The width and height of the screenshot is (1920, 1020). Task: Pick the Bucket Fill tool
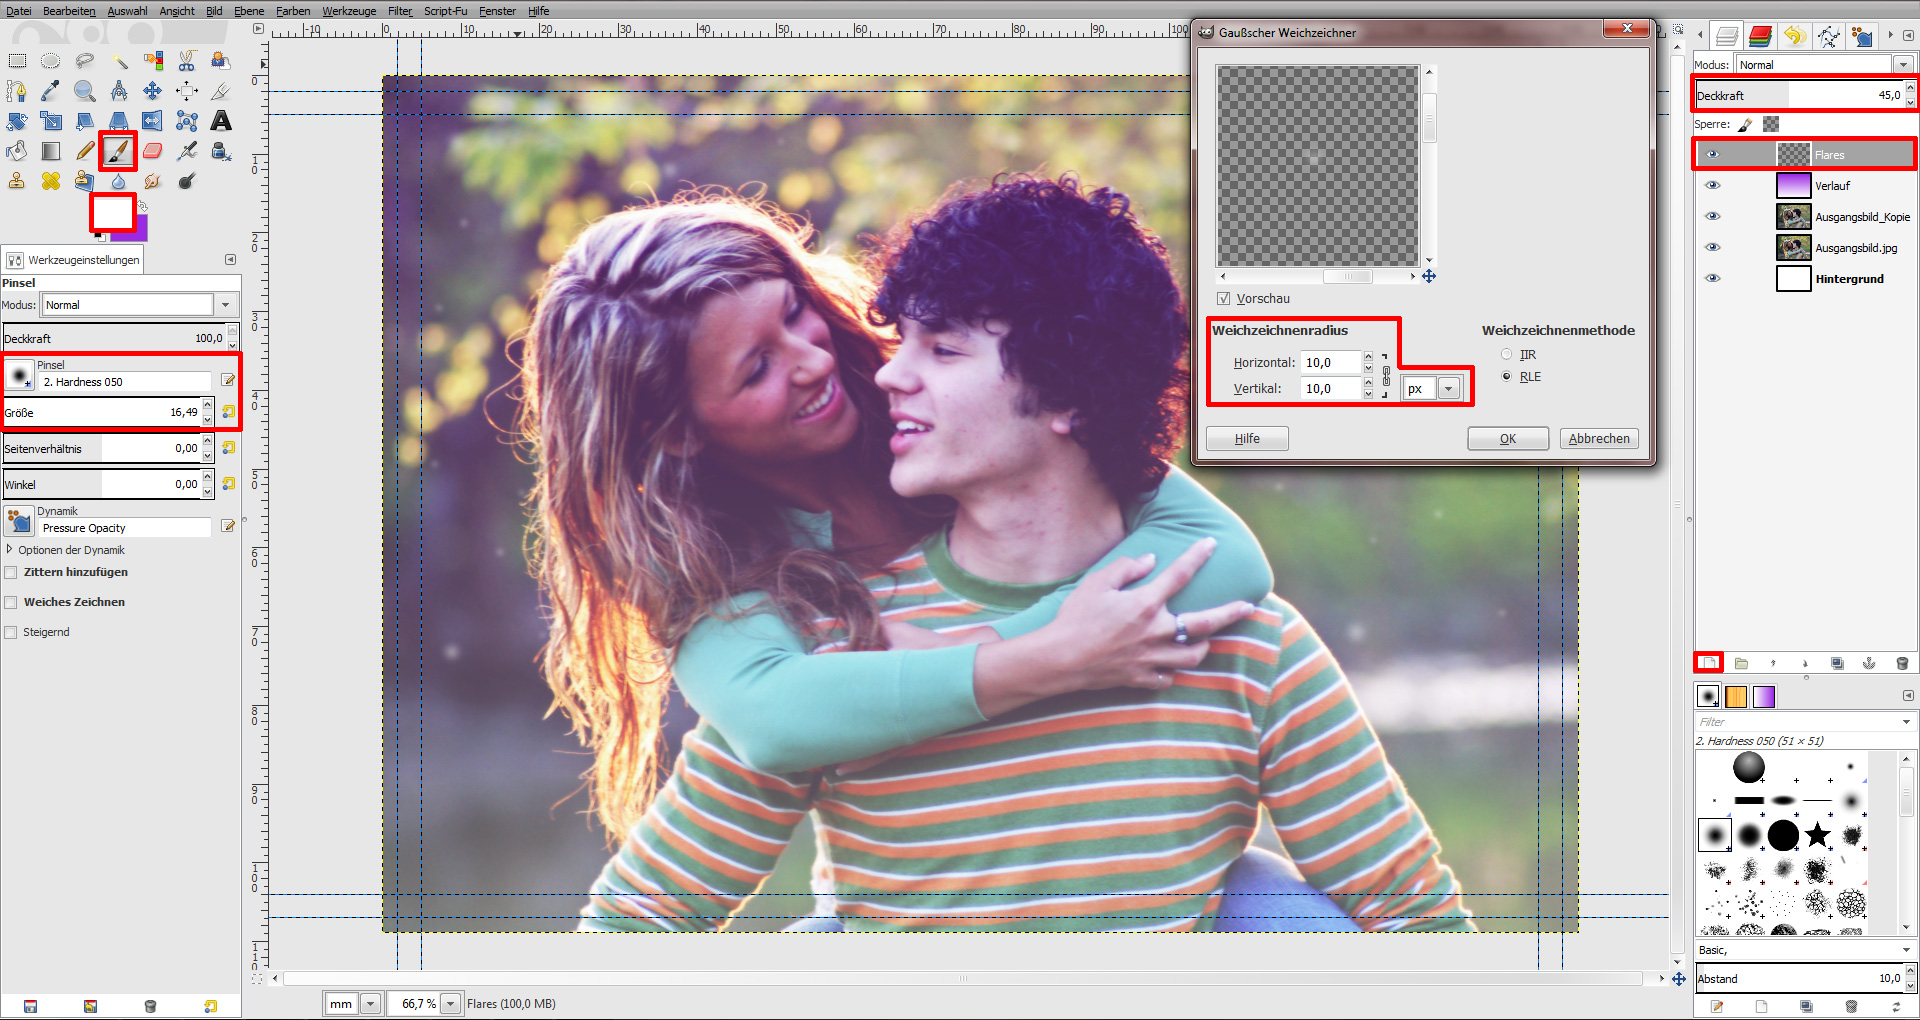point(16,151)
